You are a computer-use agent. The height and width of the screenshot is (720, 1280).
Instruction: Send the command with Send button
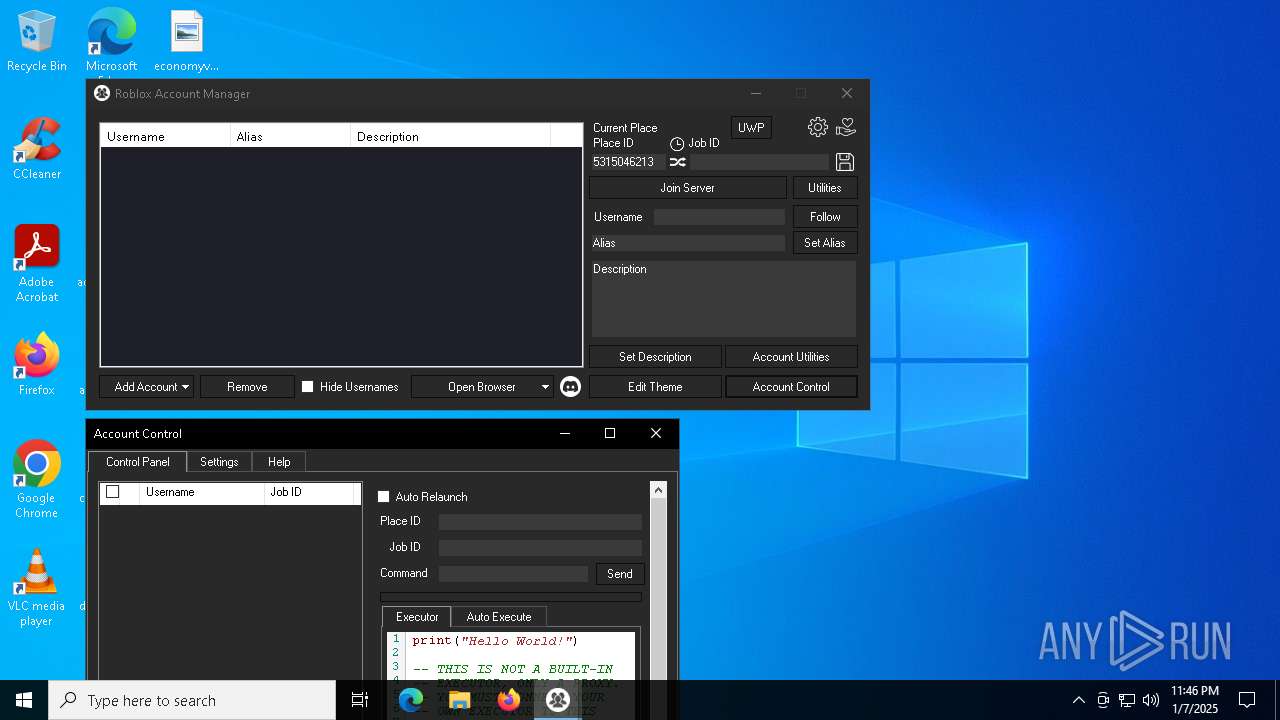pyautogui.click(x=620, y=574)
